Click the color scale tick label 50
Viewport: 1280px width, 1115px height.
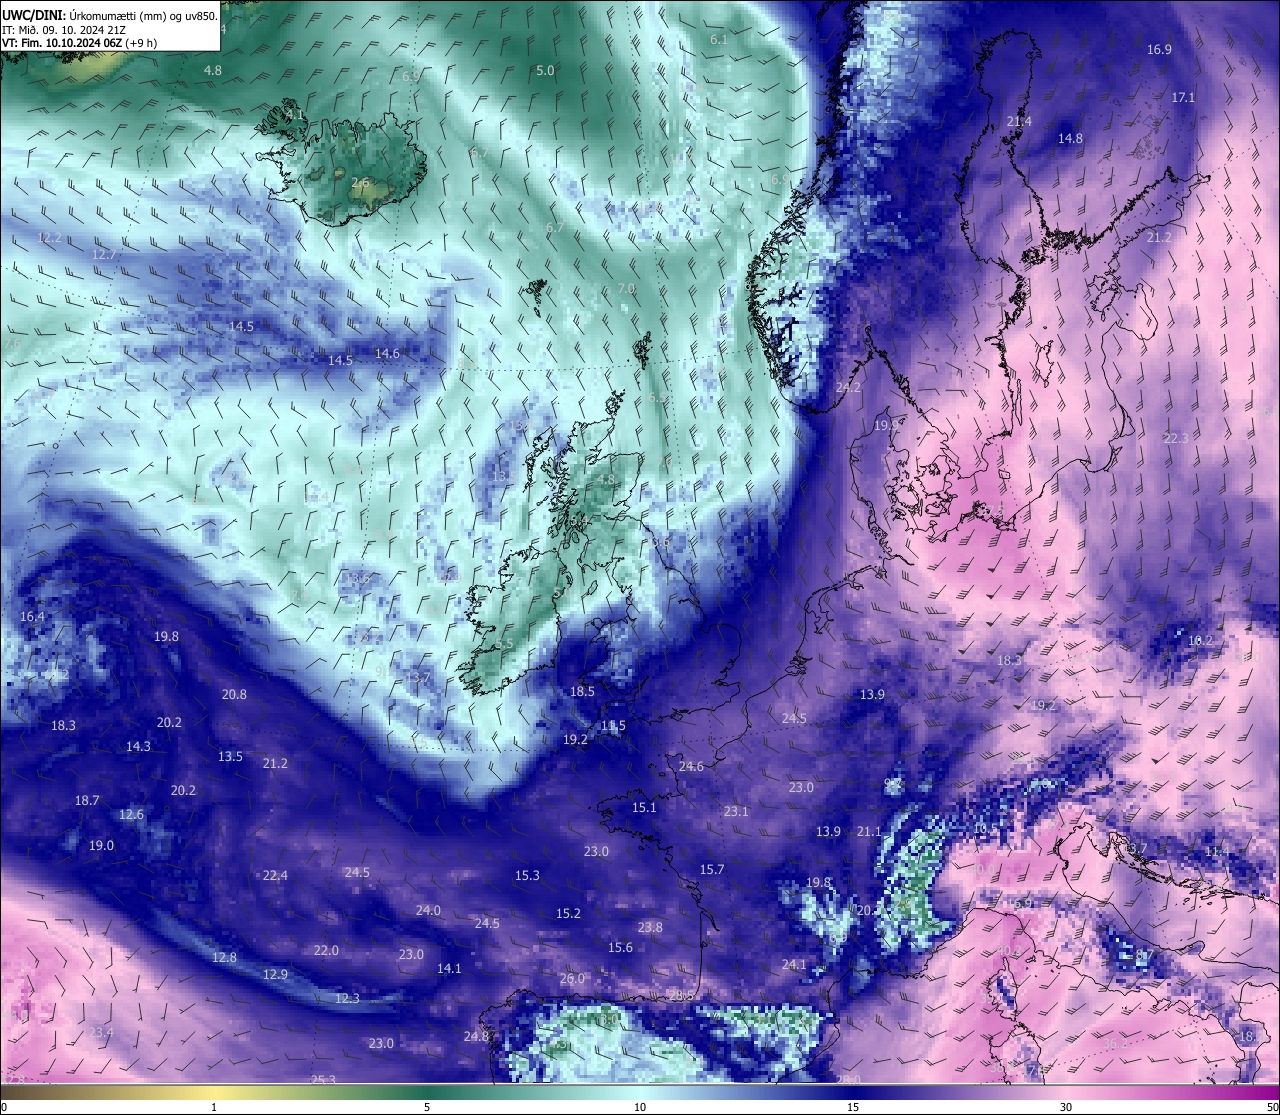point(1271,1107)
